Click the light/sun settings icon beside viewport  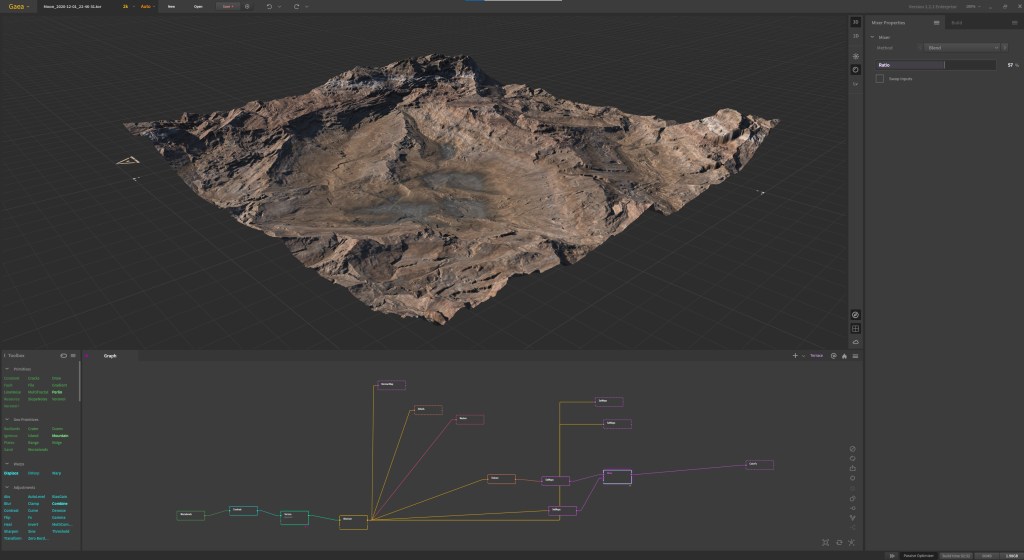[x=855, y=55]
